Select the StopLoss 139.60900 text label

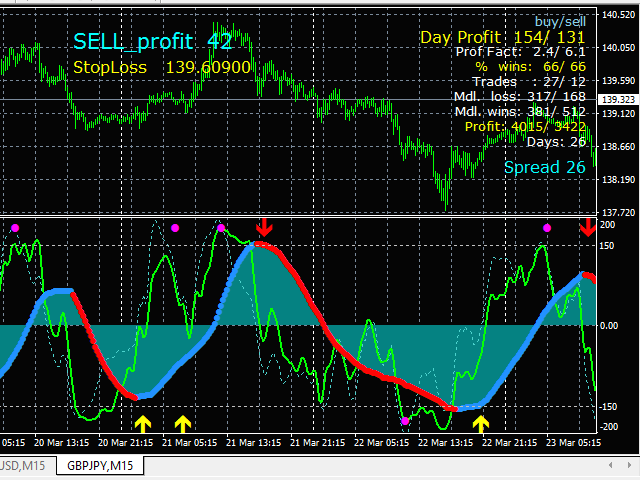click(x=162, y=67)
